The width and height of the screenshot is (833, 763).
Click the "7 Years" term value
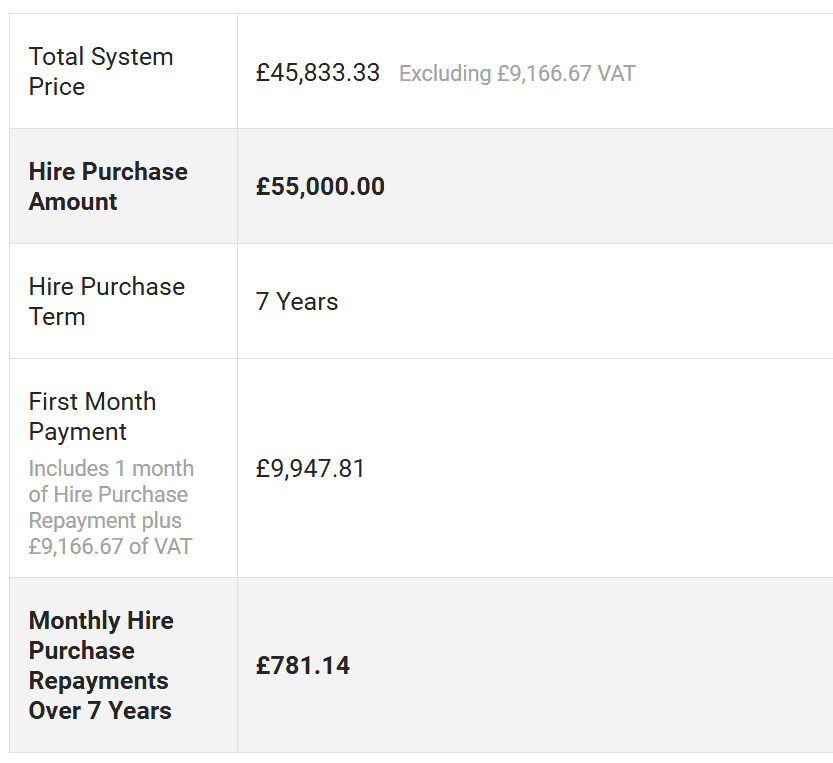coord(297,302)
